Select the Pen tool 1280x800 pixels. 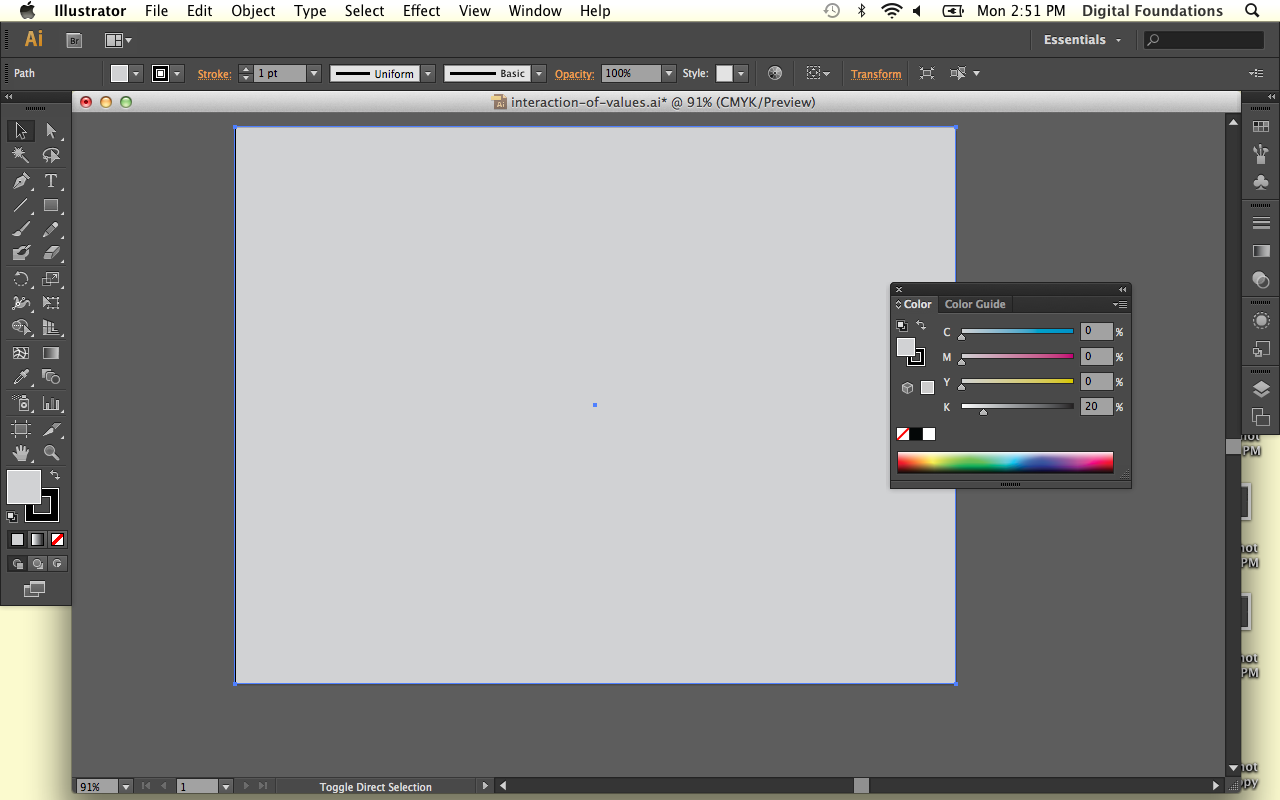(x=20, y=181)
